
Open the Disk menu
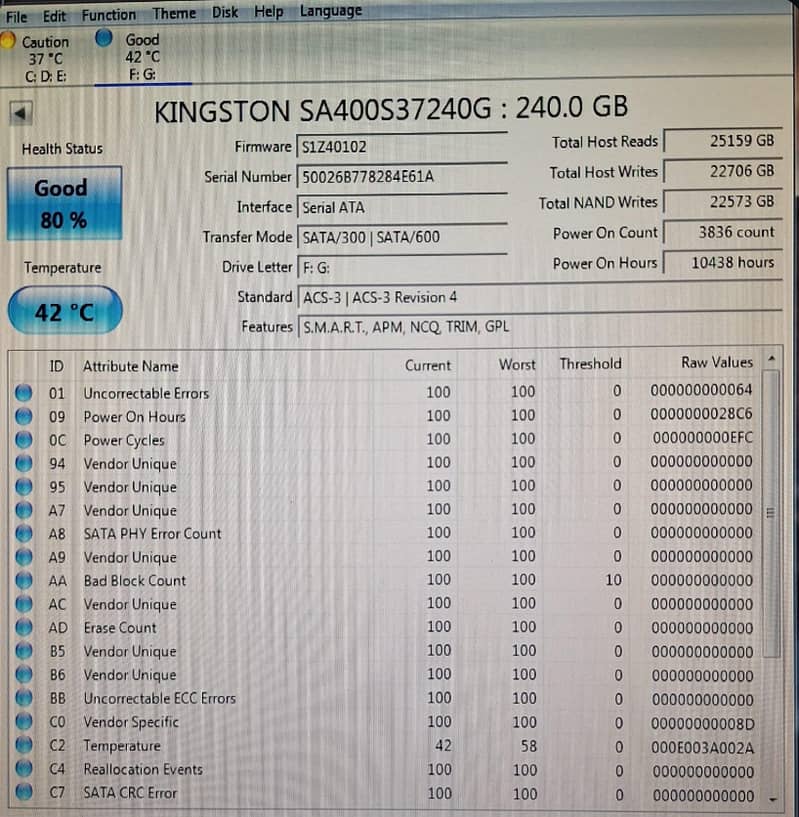(225, 12)
